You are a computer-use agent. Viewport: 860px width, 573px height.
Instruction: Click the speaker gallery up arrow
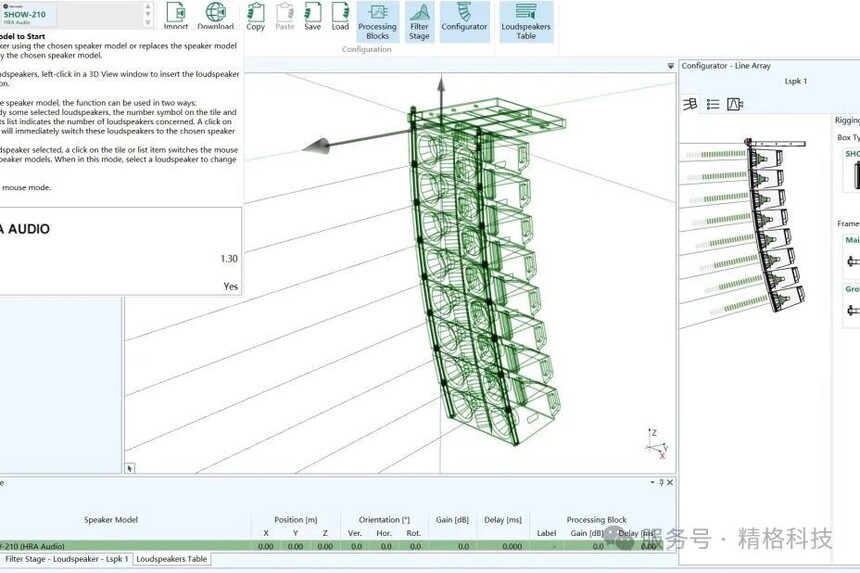click(x=148, y=7)
